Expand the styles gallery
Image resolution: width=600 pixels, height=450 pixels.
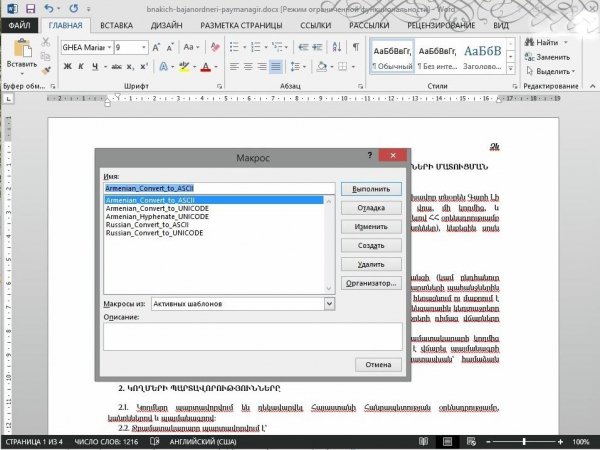click(511, 69)
